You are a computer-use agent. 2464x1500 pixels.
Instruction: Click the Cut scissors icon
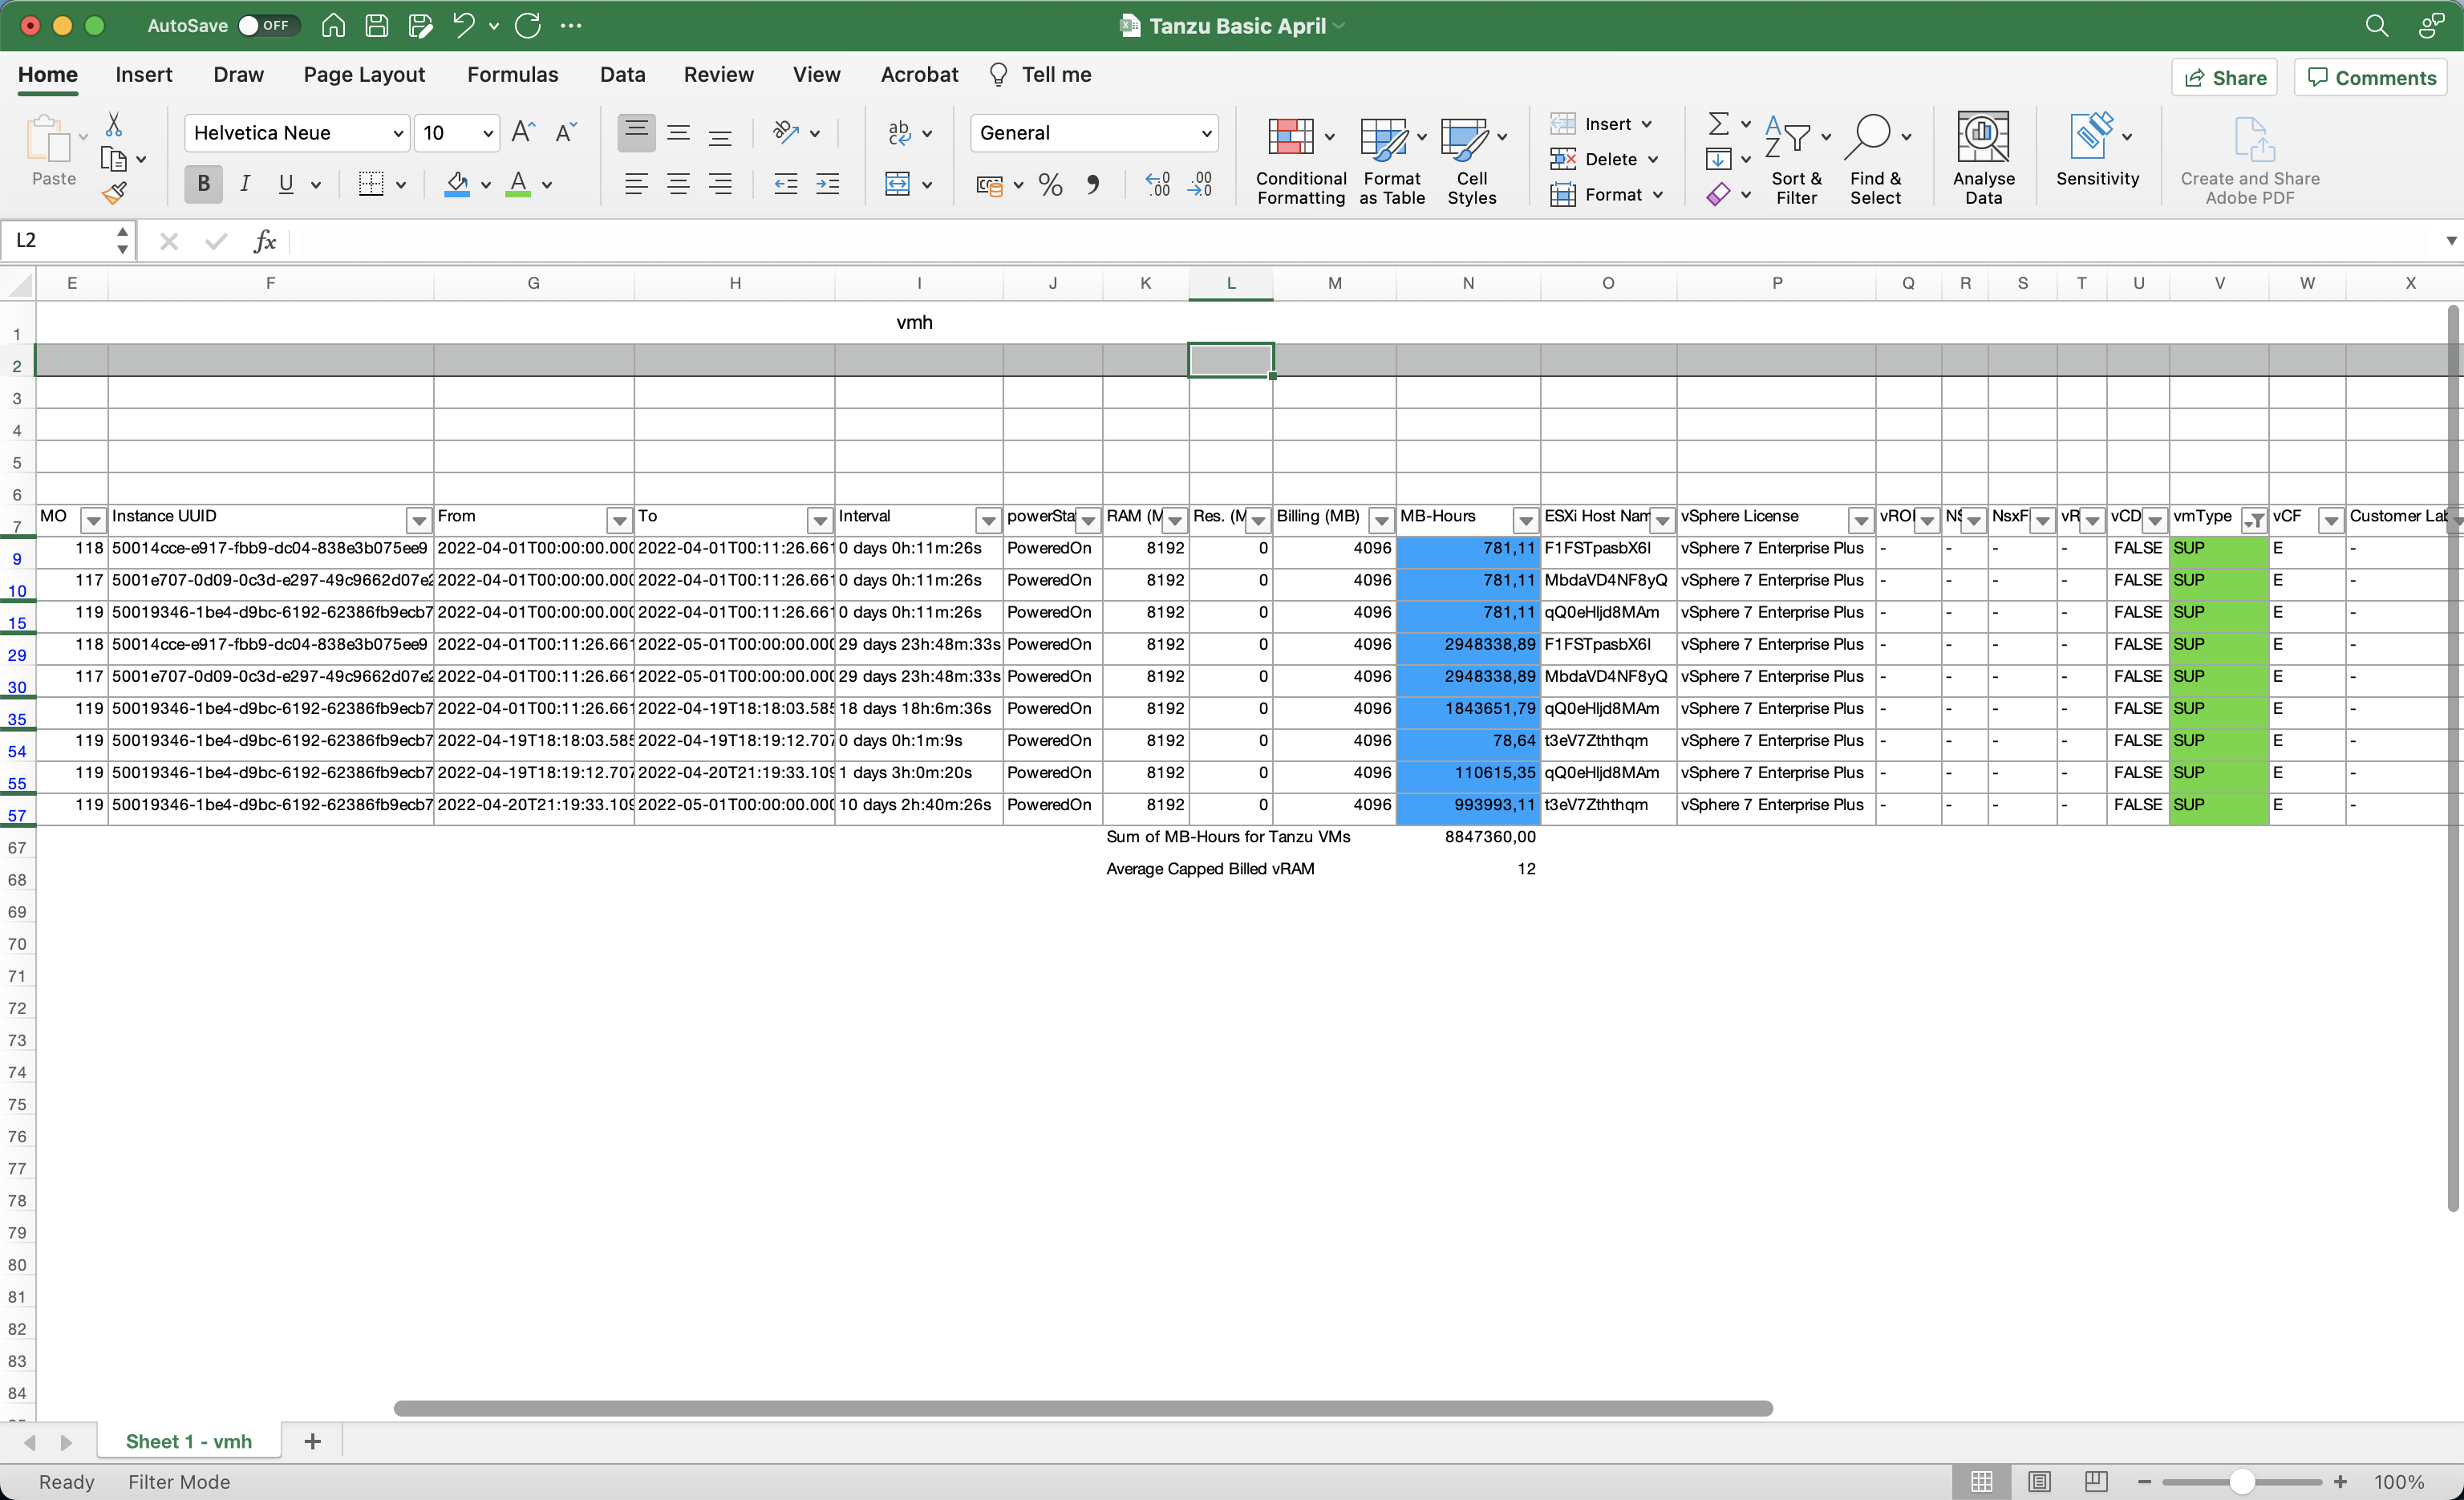pos(114,124)
